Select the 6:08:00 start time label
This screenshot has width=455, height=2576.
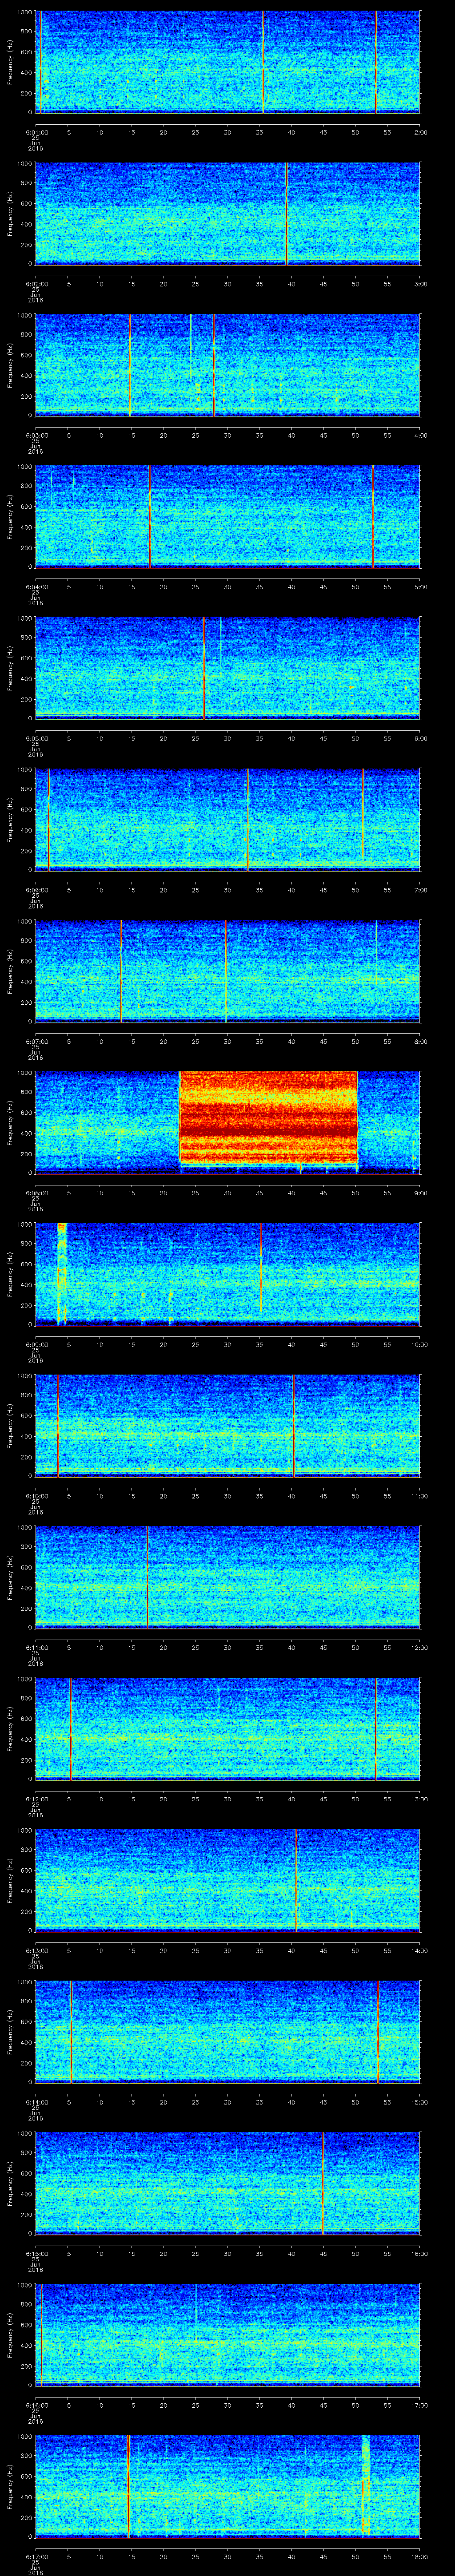click(x=36, y=1192)
